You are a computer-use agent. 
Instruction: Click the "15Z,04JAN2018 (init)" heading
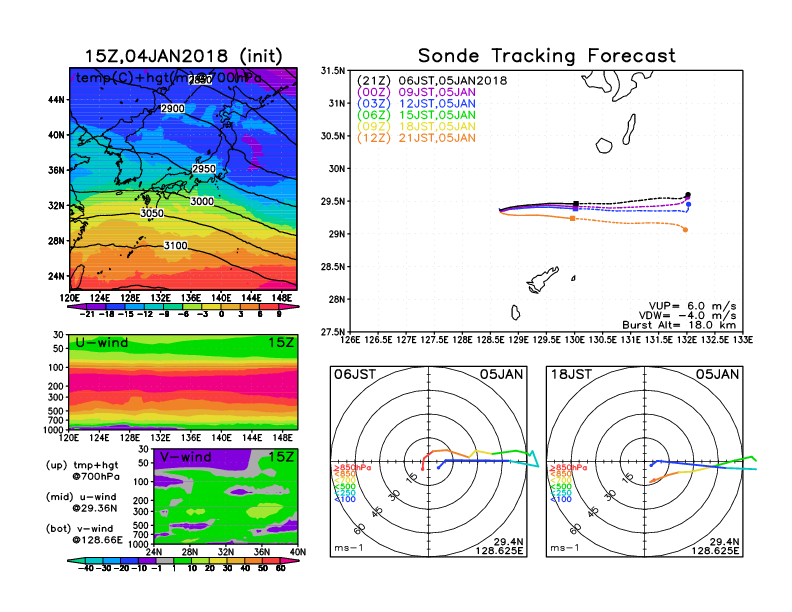click(x=183, y=56)
